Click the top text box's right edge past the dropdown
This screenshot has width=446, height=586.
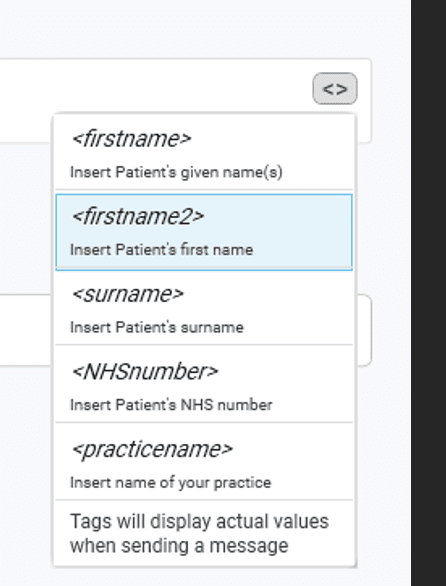tap(364, 127)
